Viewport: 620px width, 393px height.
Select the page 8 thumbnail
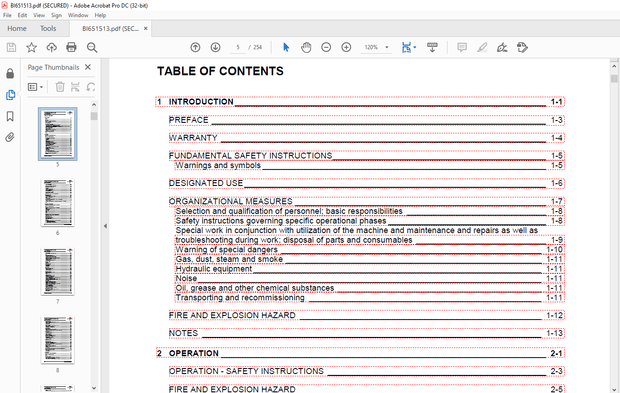pos(58,340)
